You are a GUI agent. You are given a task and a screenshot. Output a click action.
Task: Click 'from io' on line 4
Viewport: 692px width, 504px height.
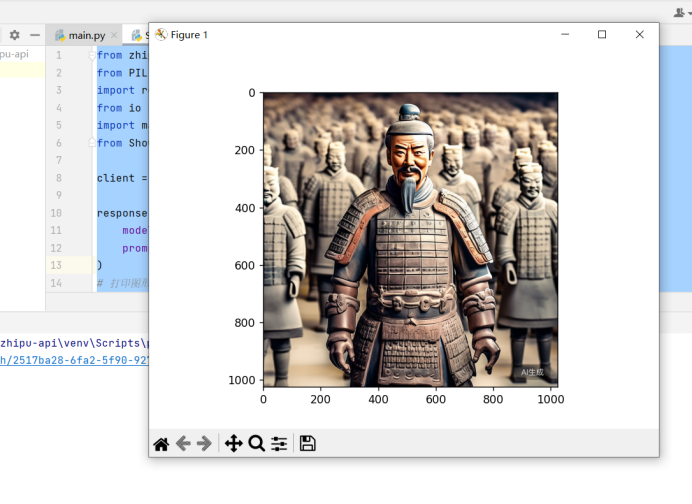pyautogui.click(x=119, y=108)
